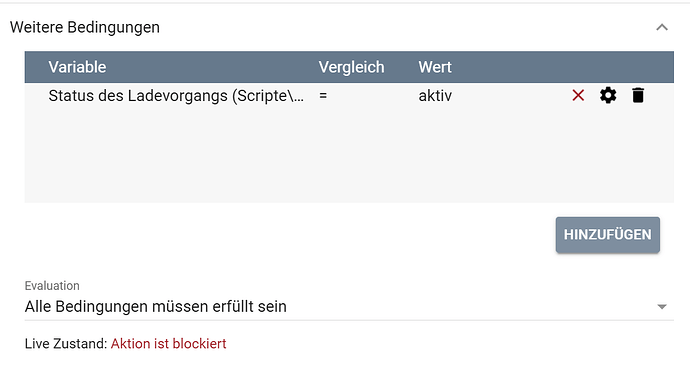Open the Evaluation dropdown arrow

click(x=662, y=307)
